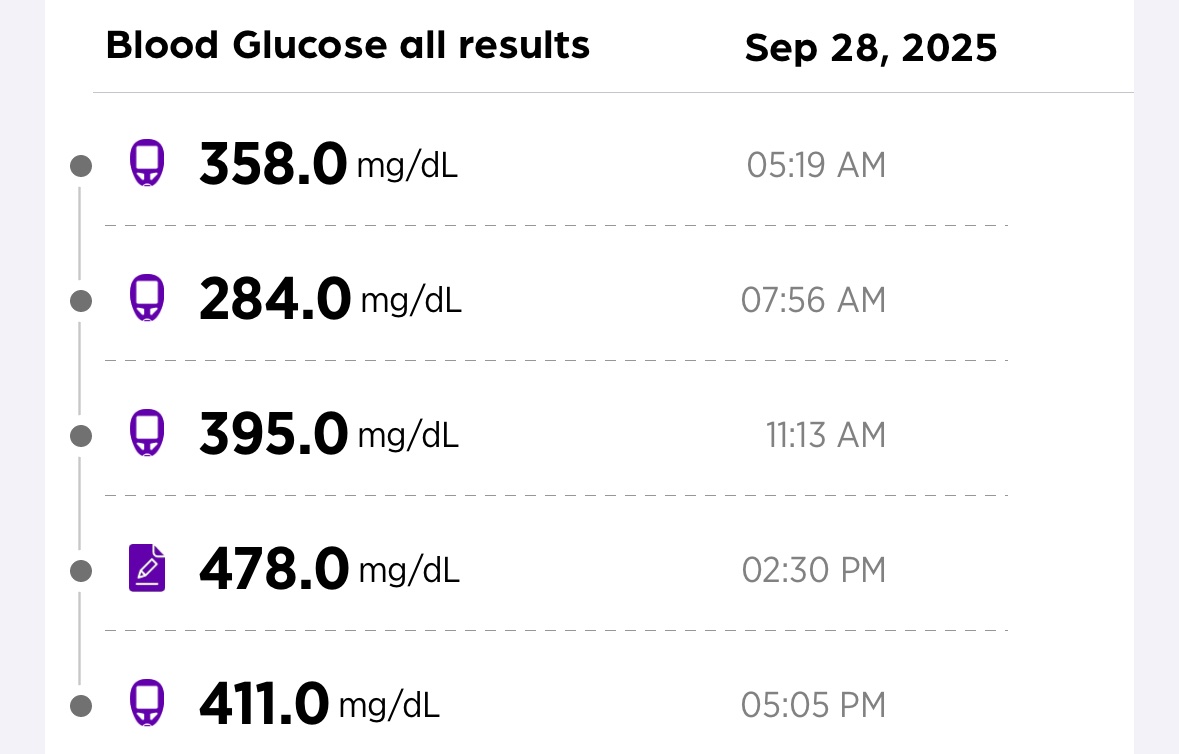1179x754 pixels.
Task: Select the 05:05 PM timeline dot
Action: (x=81, y=706)
